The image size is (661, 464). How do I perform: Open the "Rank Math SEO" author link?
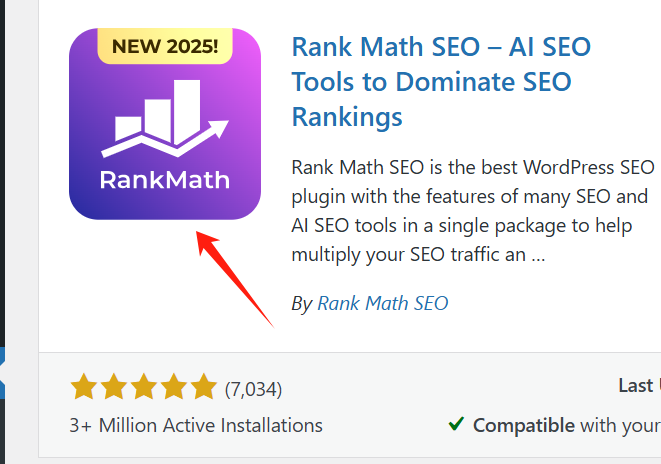[x=382, y=303]
